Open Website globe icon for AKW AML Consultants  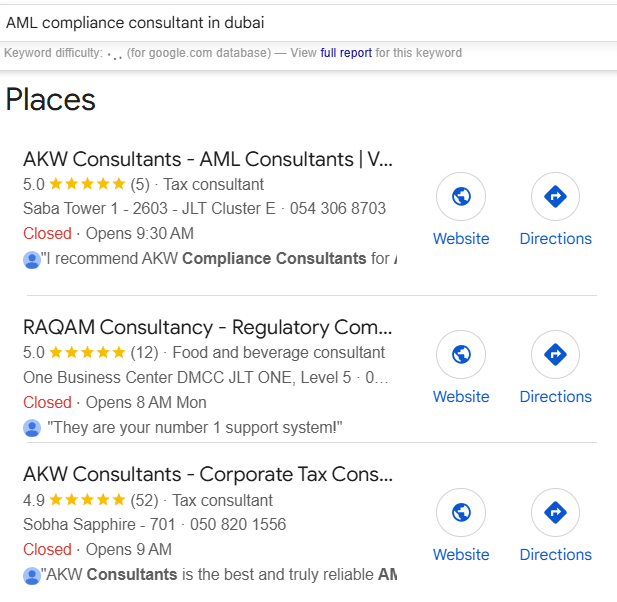tap(461, 196)
